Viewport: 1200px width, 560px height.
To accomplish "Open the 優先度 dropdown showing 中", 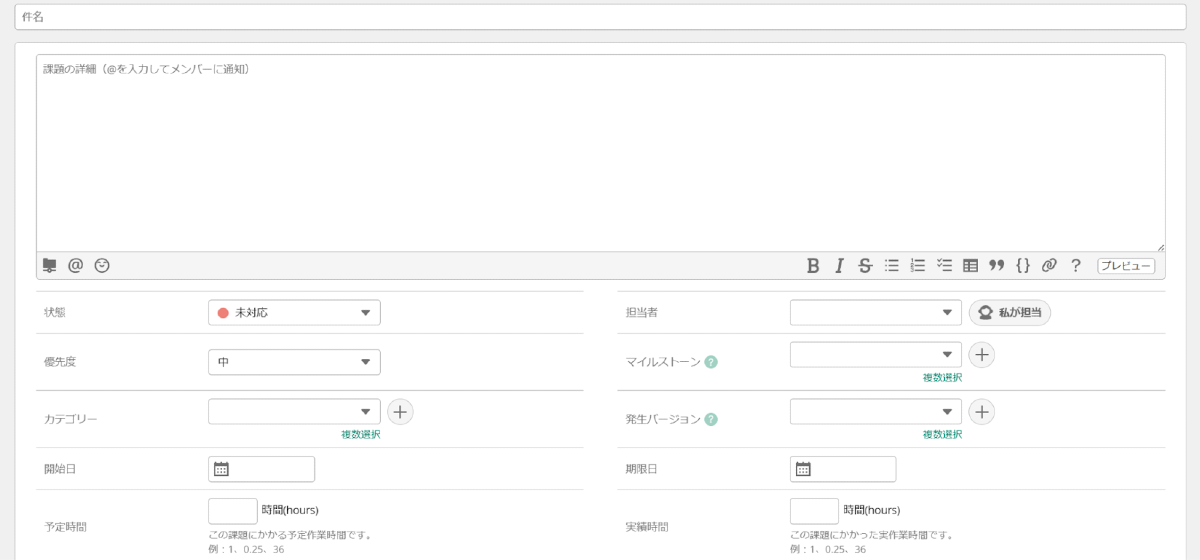I will coord(294,362).
